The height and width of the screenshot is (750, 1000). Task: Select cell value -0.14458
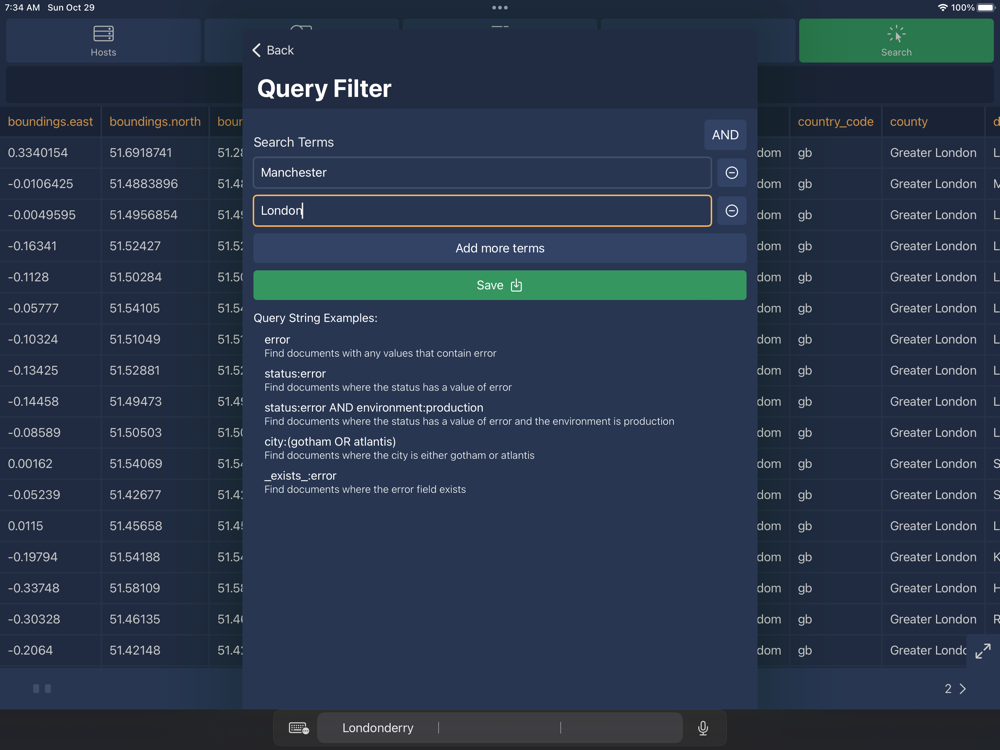click(x=33, y=402)
